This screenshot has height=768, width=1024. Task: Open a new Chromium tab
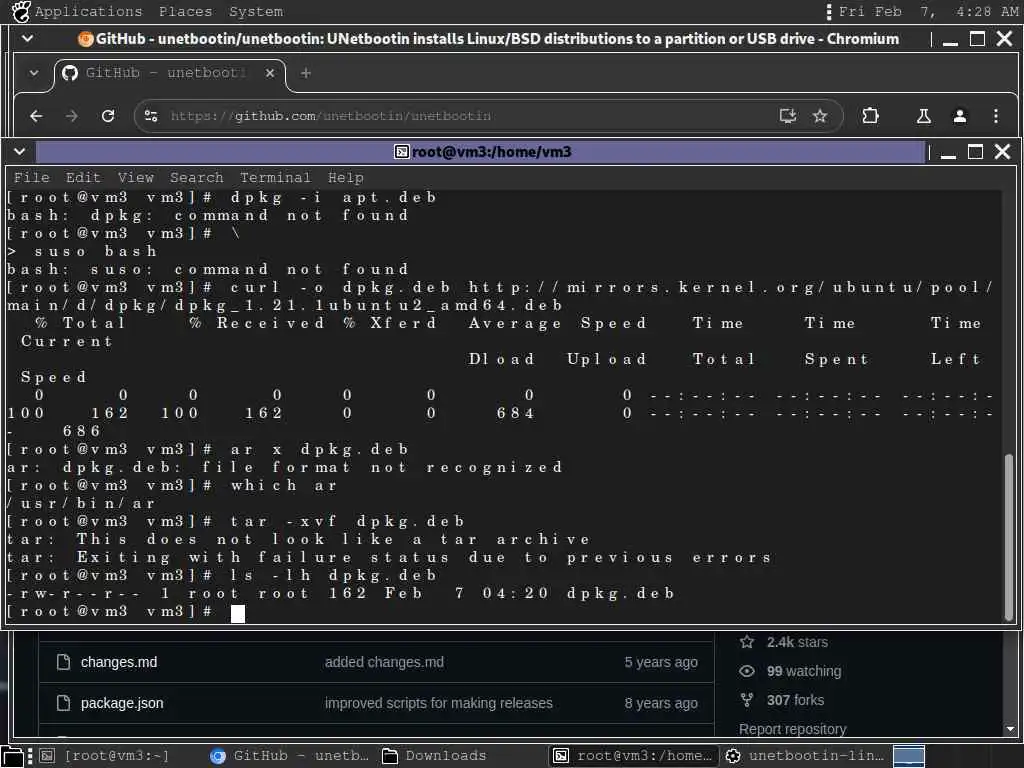click(x=306, y=73)
